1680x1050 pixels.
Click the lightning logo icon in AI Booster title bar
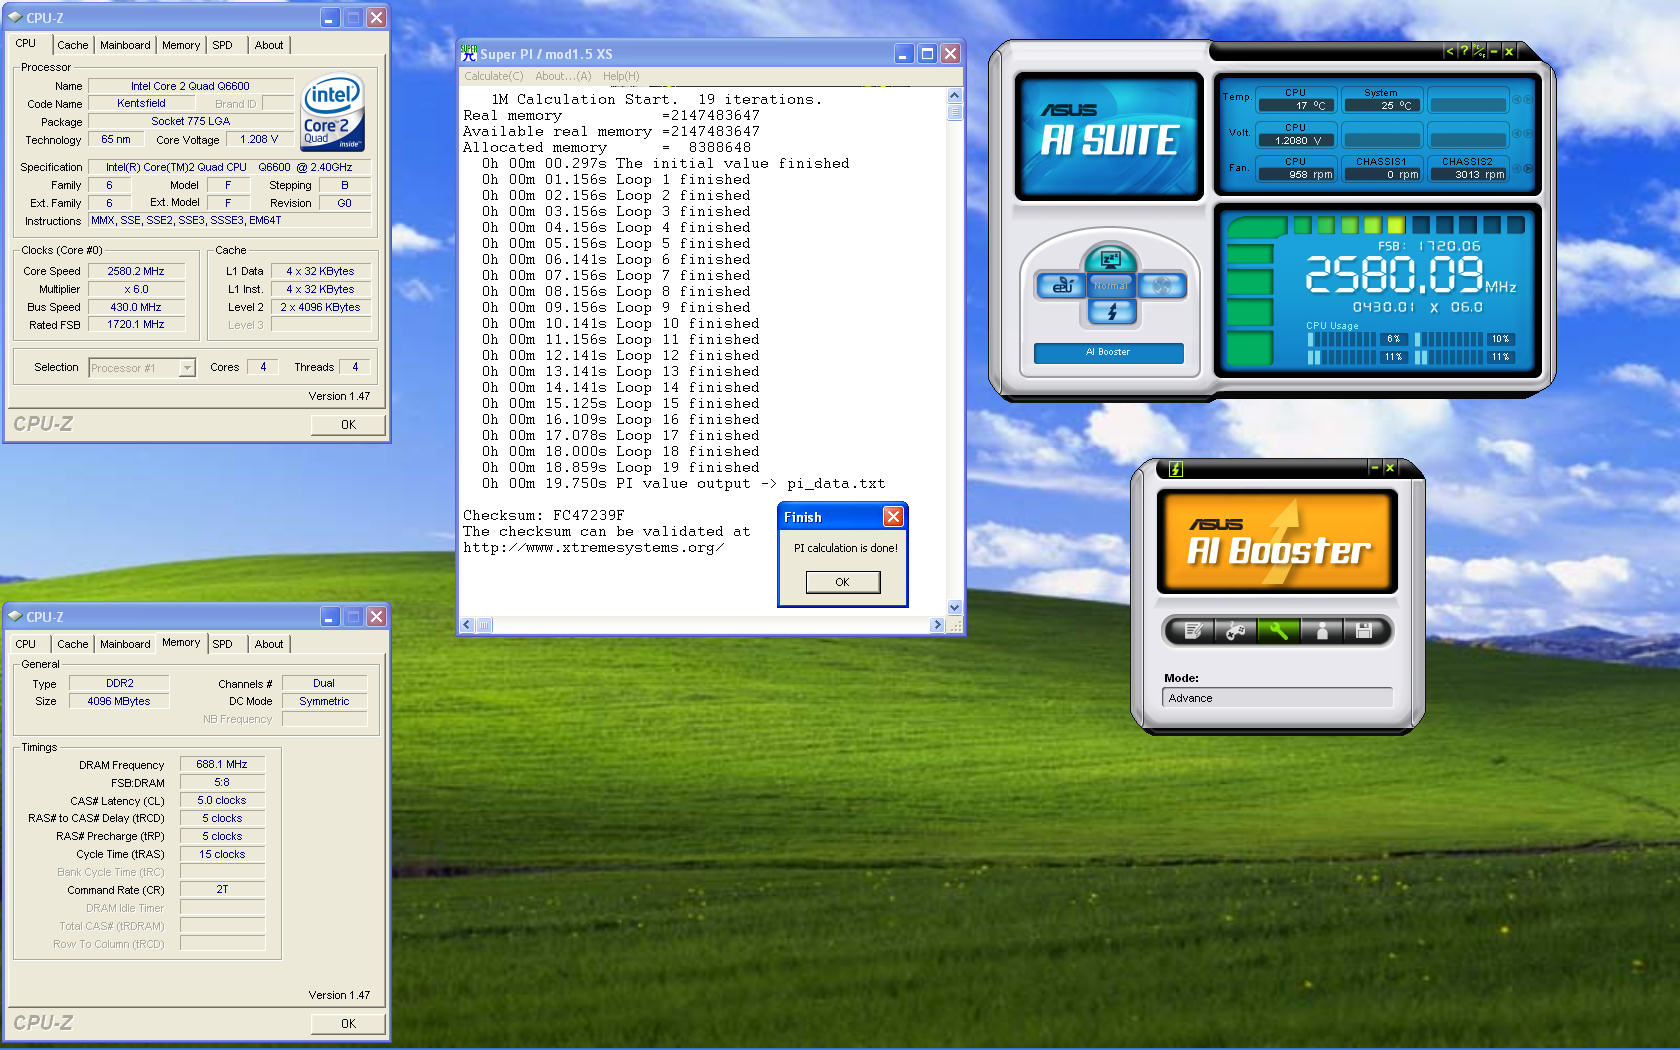[1176, 469]
